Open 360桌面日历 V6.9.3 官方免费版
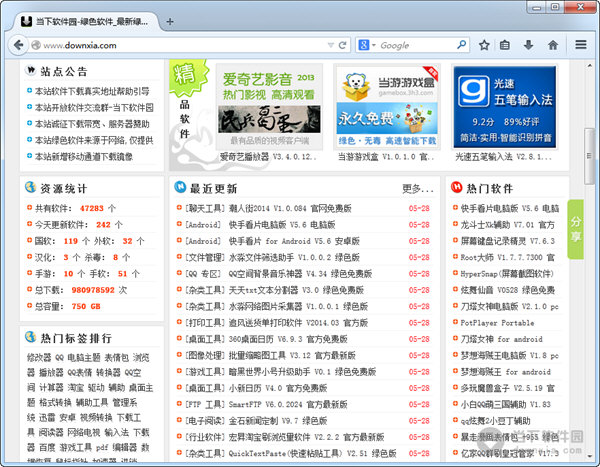 [x=288, y=339]
